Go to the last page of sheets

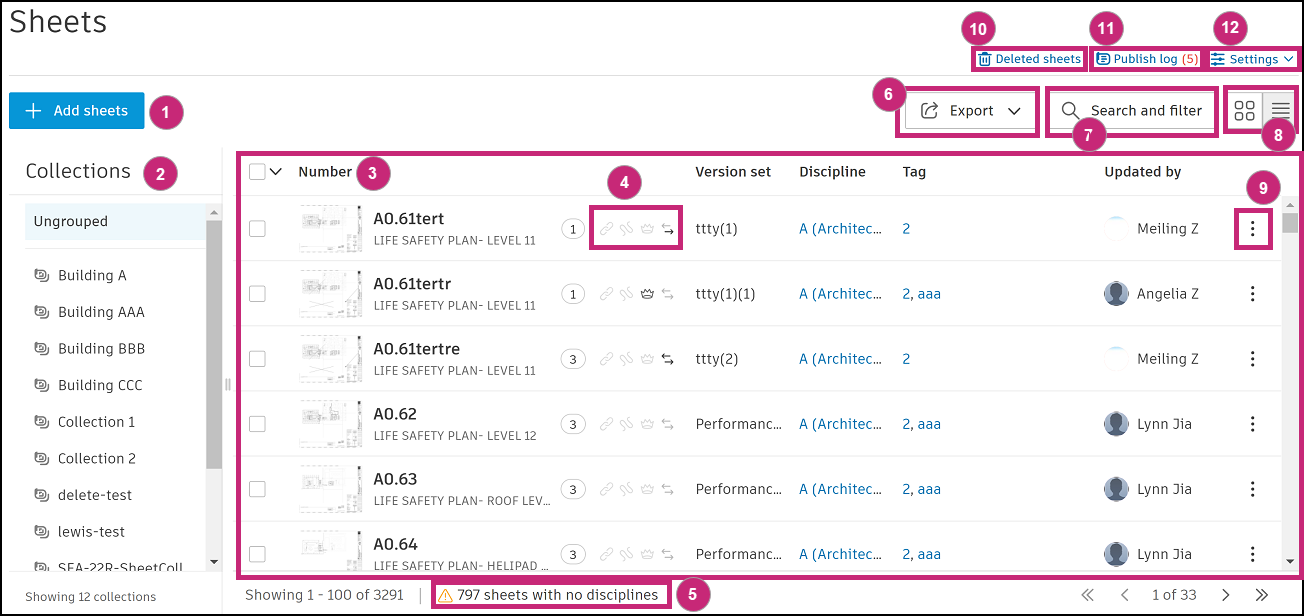[x=1261, y=595]
